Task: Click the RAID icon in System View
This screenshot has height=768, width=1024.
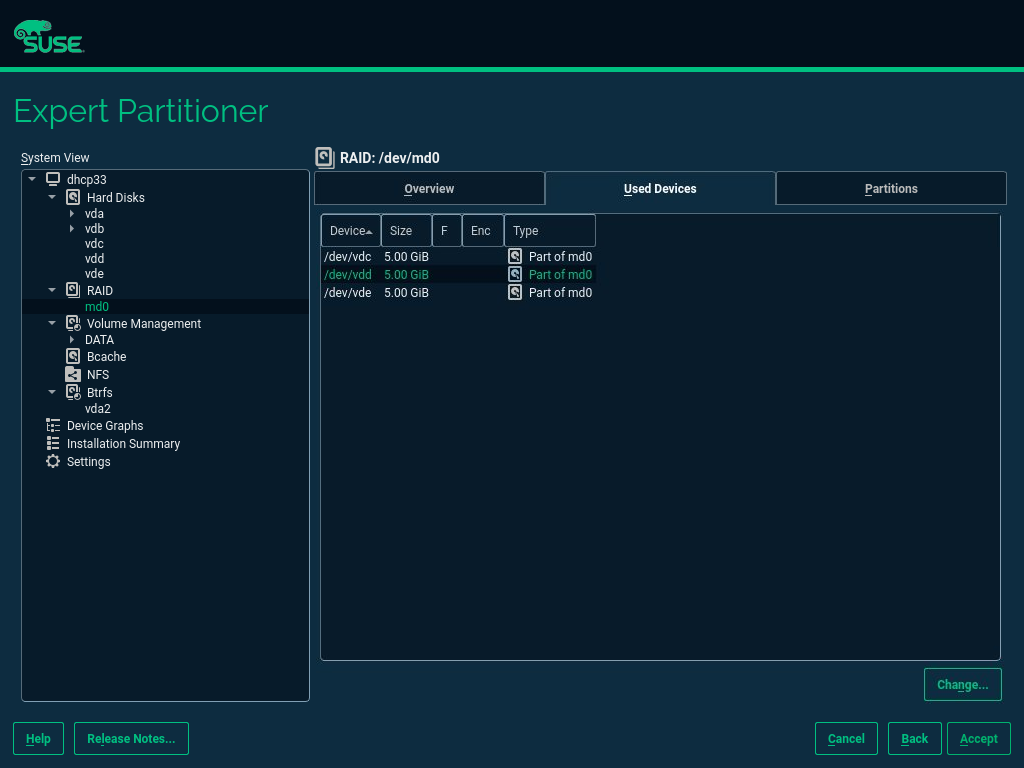Action: point(73,291)
